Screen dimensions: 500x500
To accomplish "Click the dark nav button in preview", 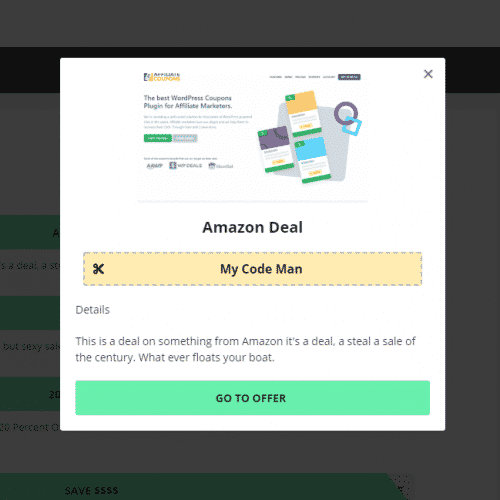I will pyautogui.click(x=349, y=77).
